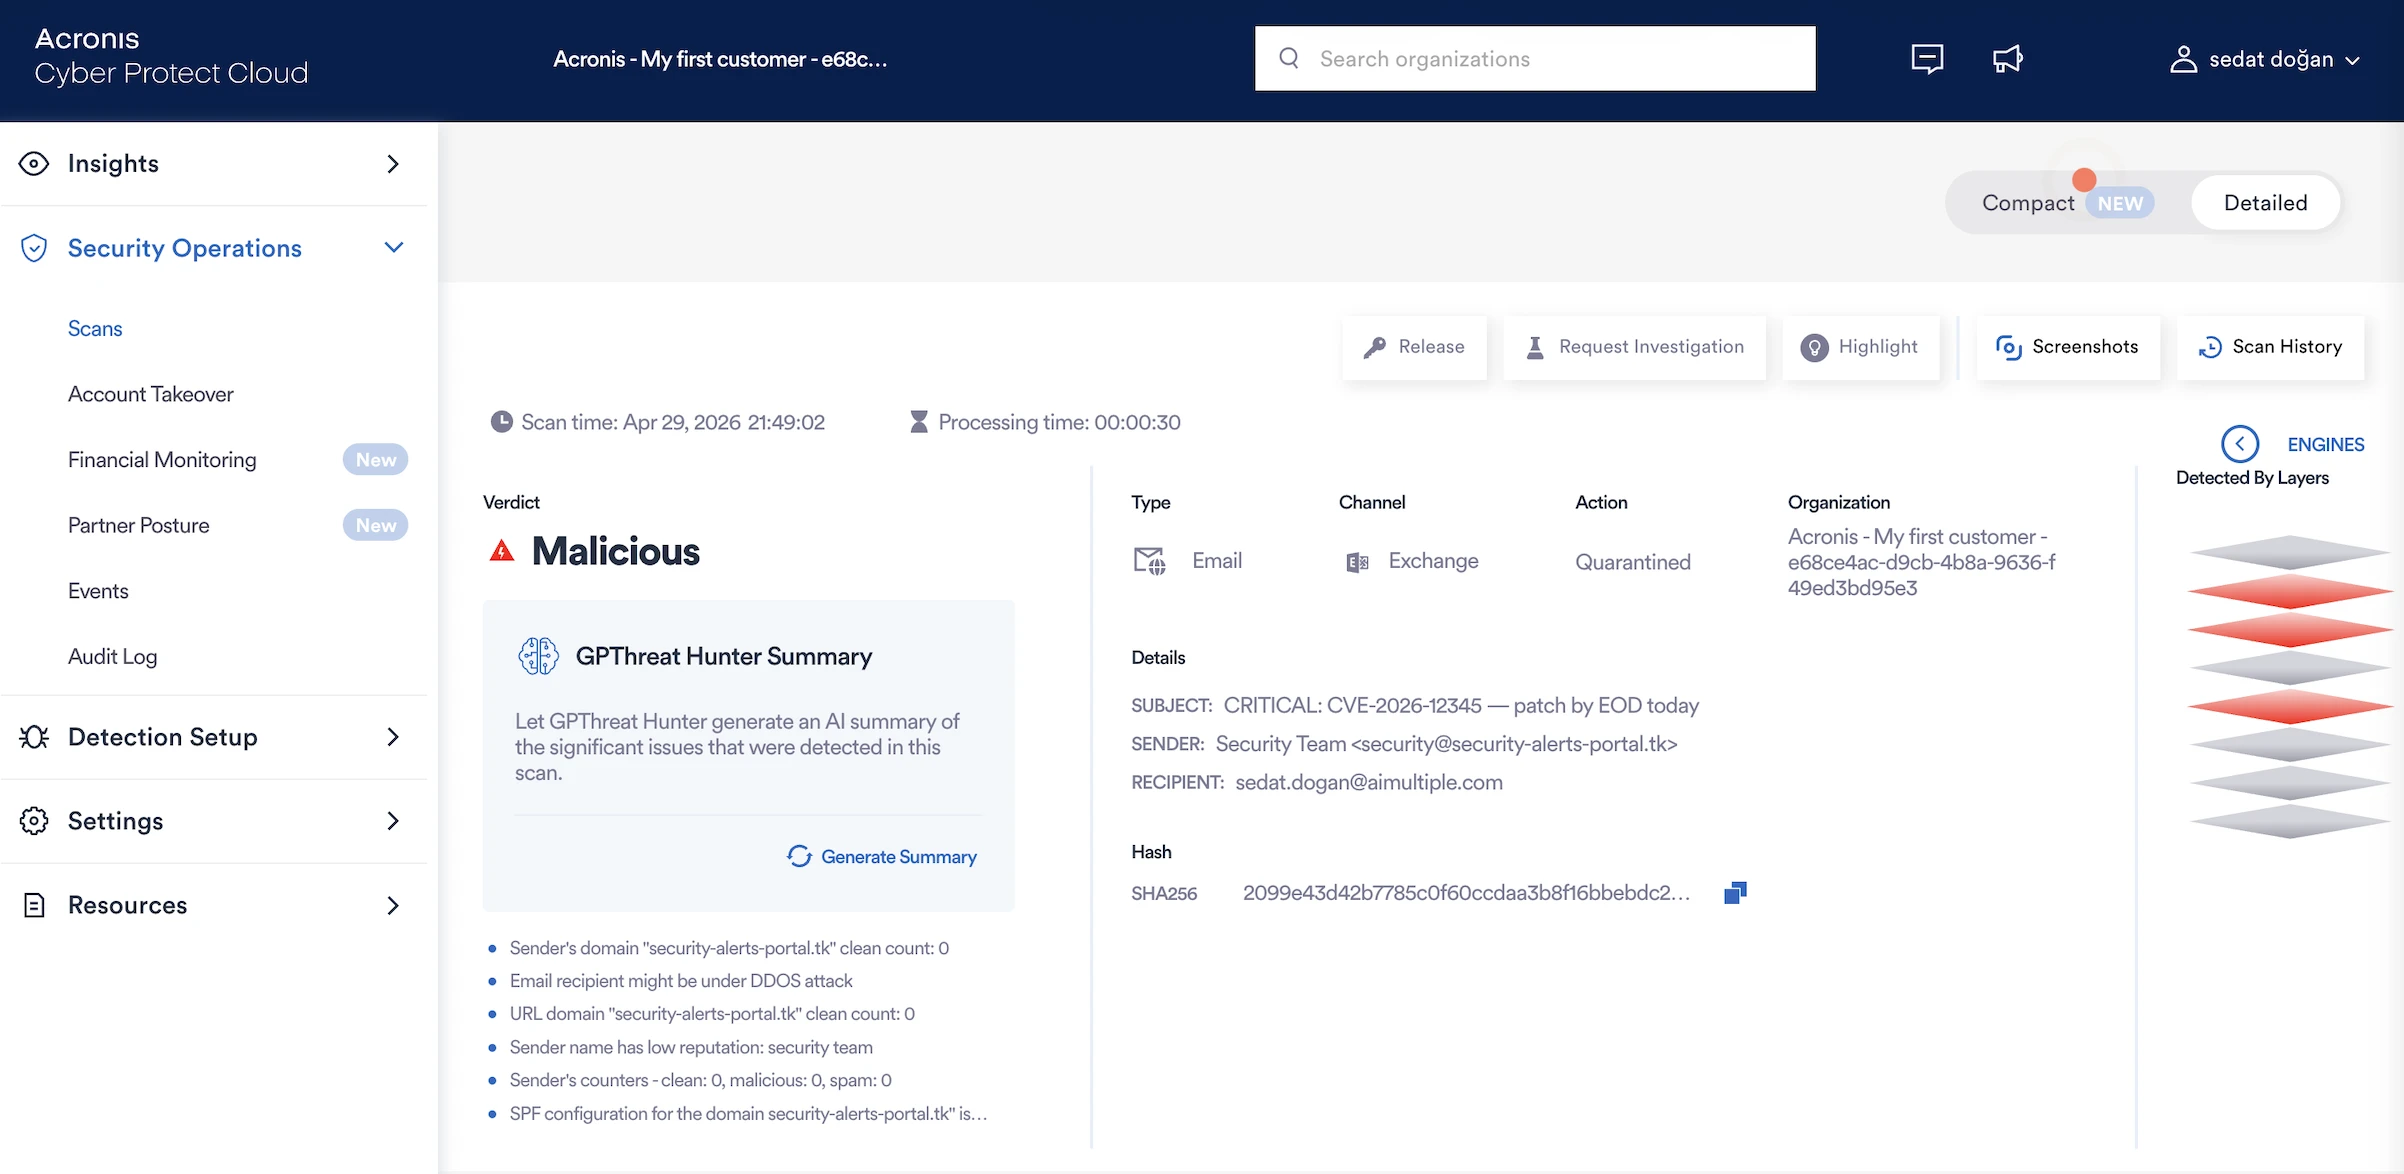This screenshot has width=2404, height=1174.
Task: Open Events page in sidebar
Action: 98,591
